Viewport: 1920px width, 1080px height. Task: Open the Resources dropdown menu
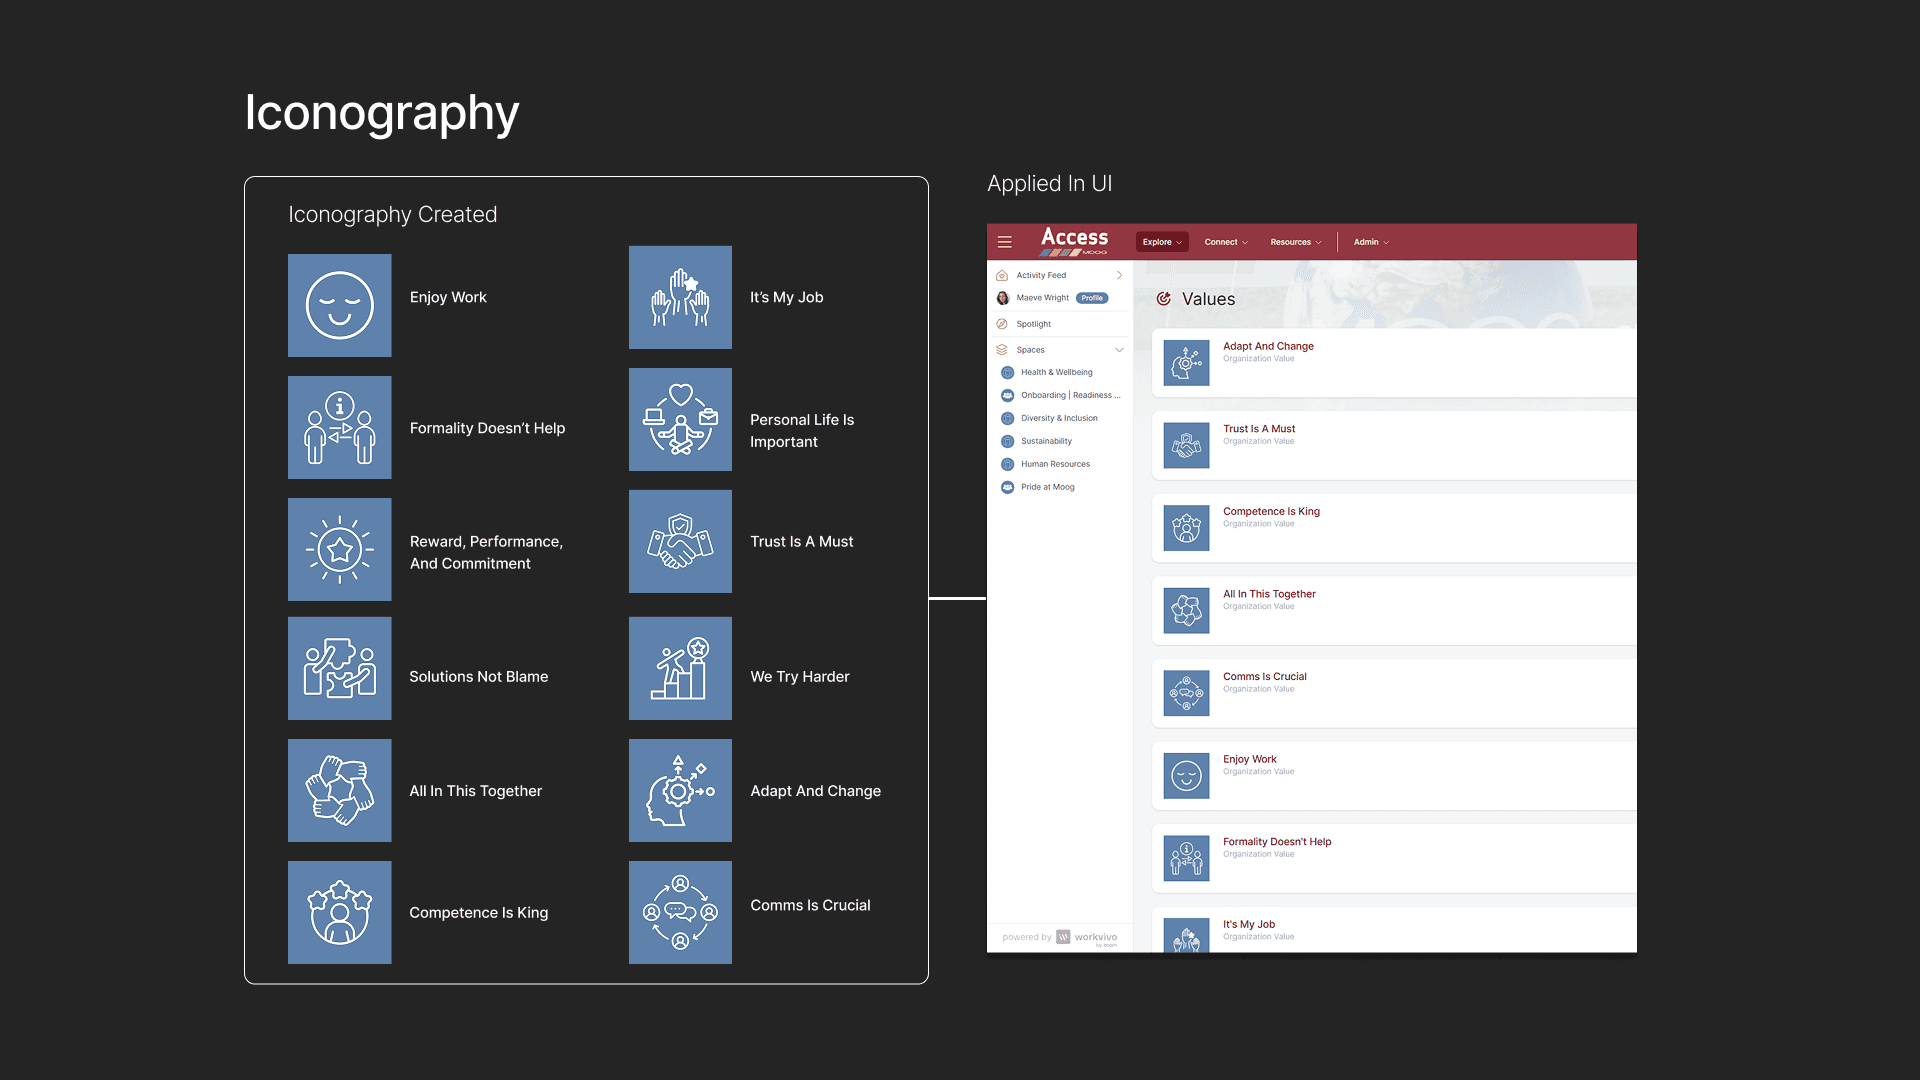tap(1295, 242)
